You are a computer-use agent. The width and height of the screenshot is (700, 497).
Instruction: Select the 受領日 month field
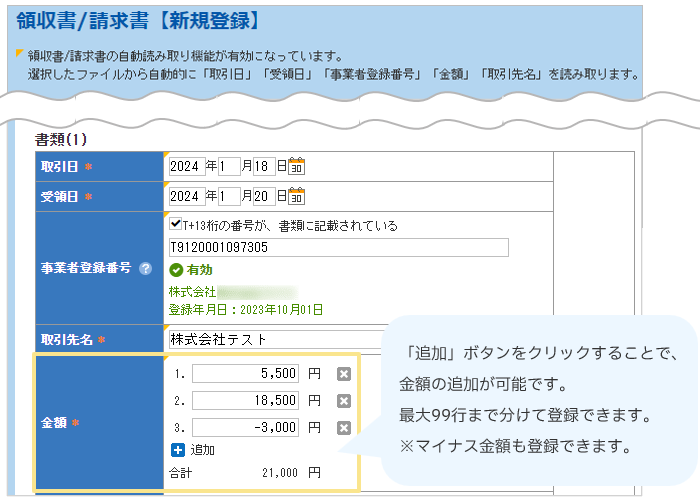pos(229,196)
